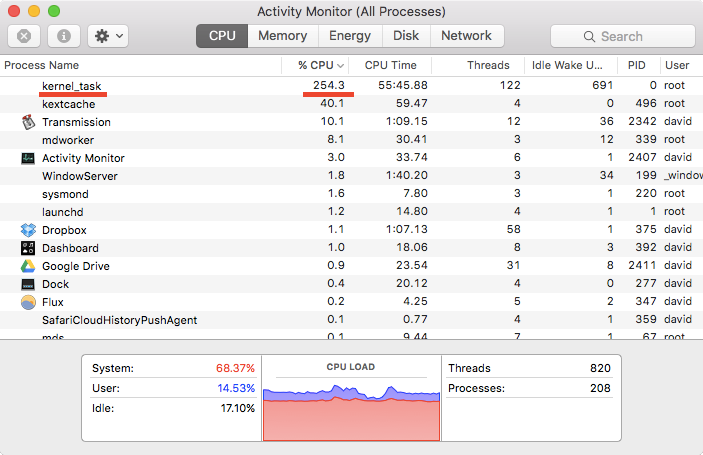The image size is (703, 455).
Task: Click the Transmission process name
Action: click(x=76, y=122)
